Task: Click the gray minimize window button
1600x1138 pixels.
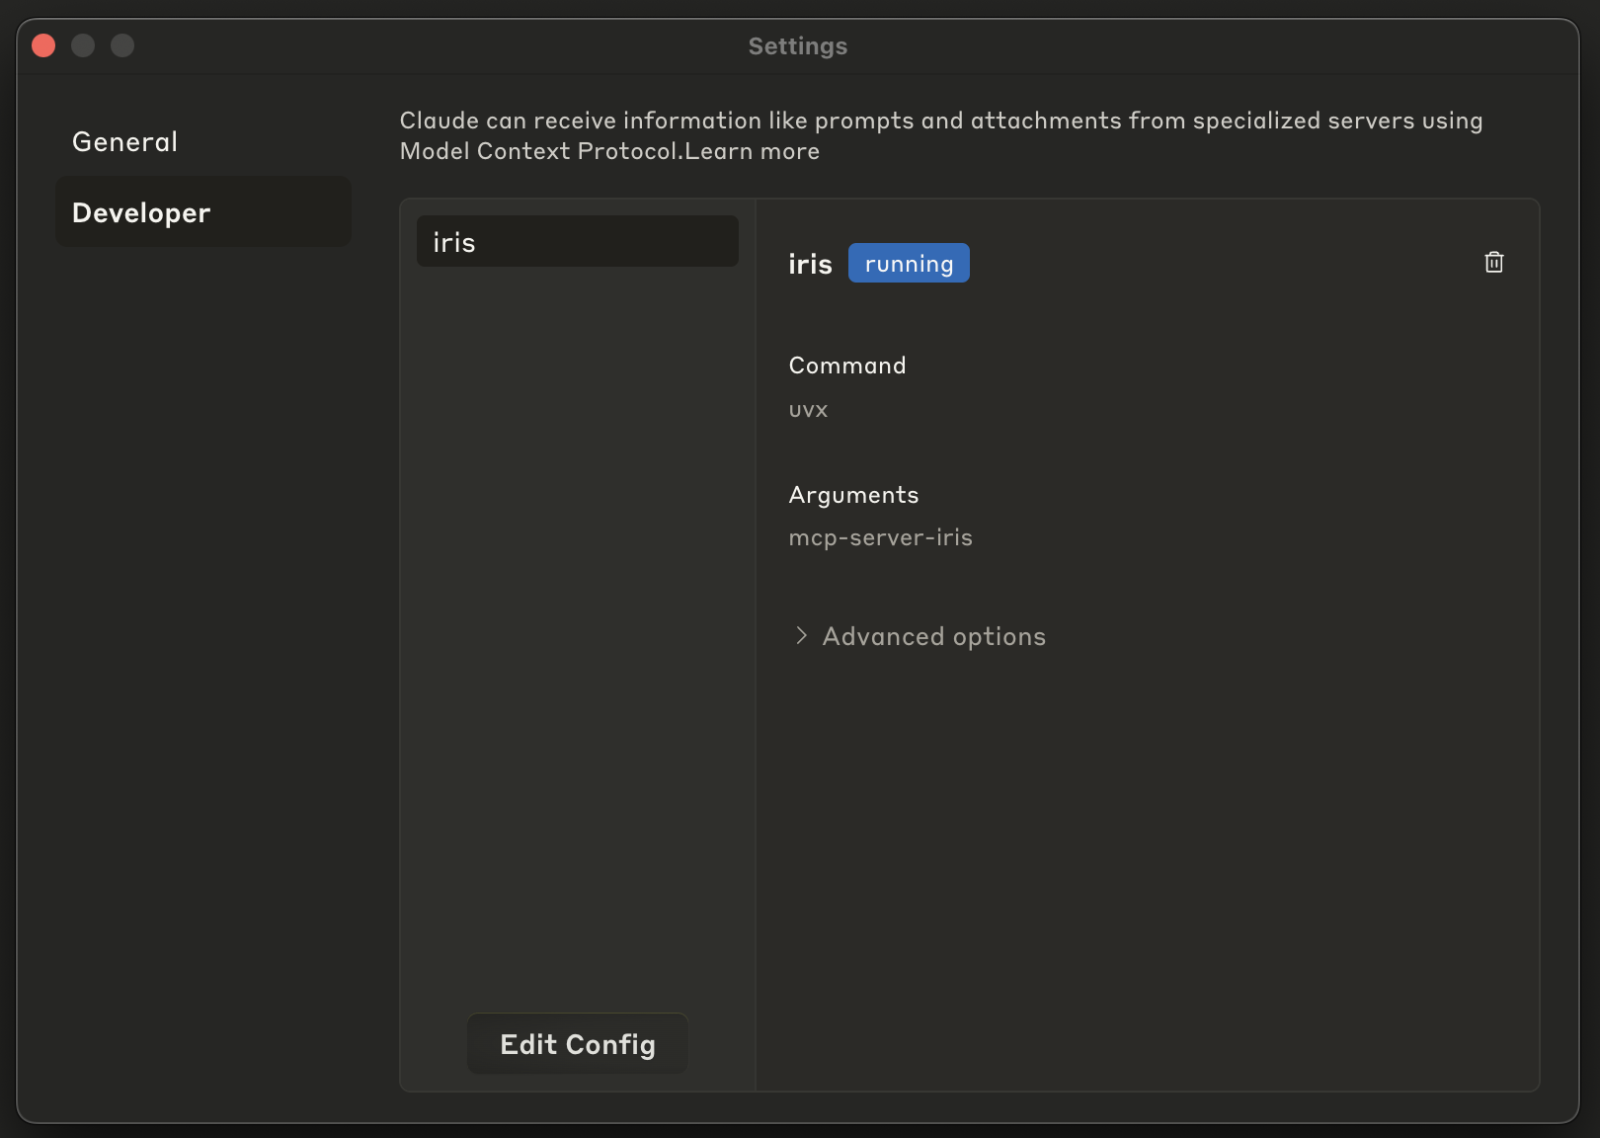Action: click(x=83, y=46)
